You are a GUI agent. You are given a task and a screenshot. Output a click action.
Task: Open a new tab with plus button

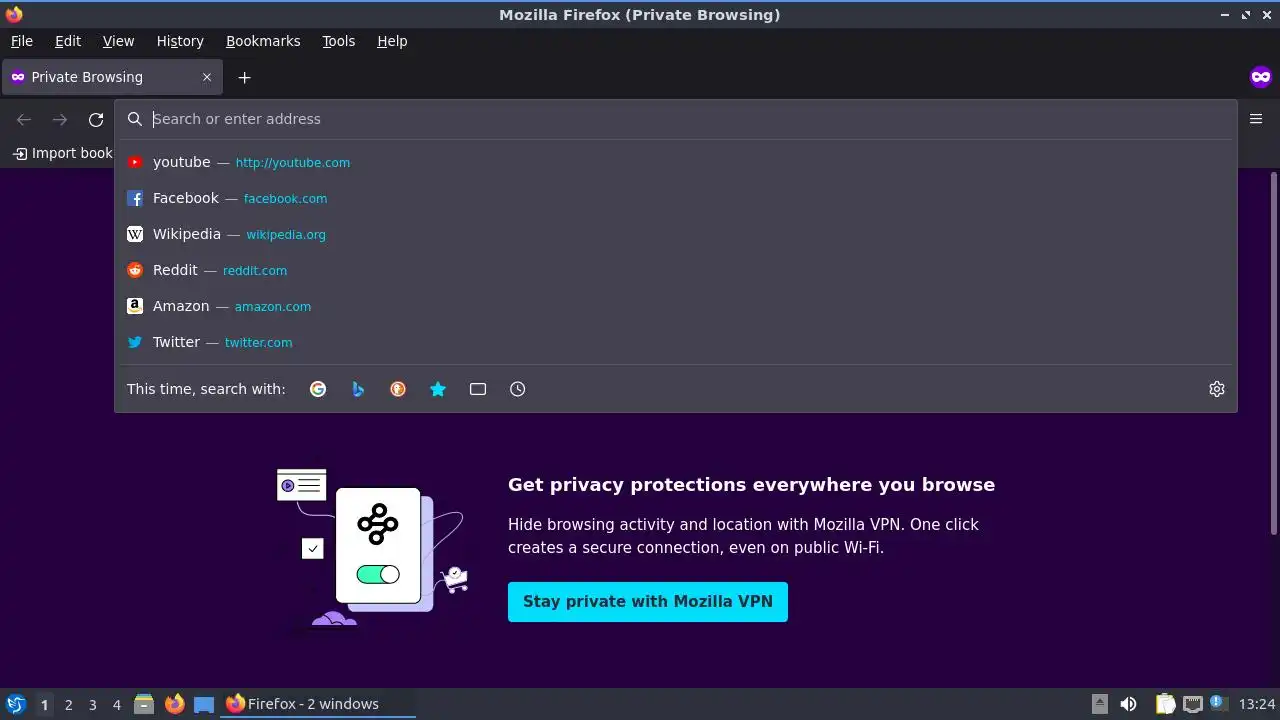(x=244, y=77)
